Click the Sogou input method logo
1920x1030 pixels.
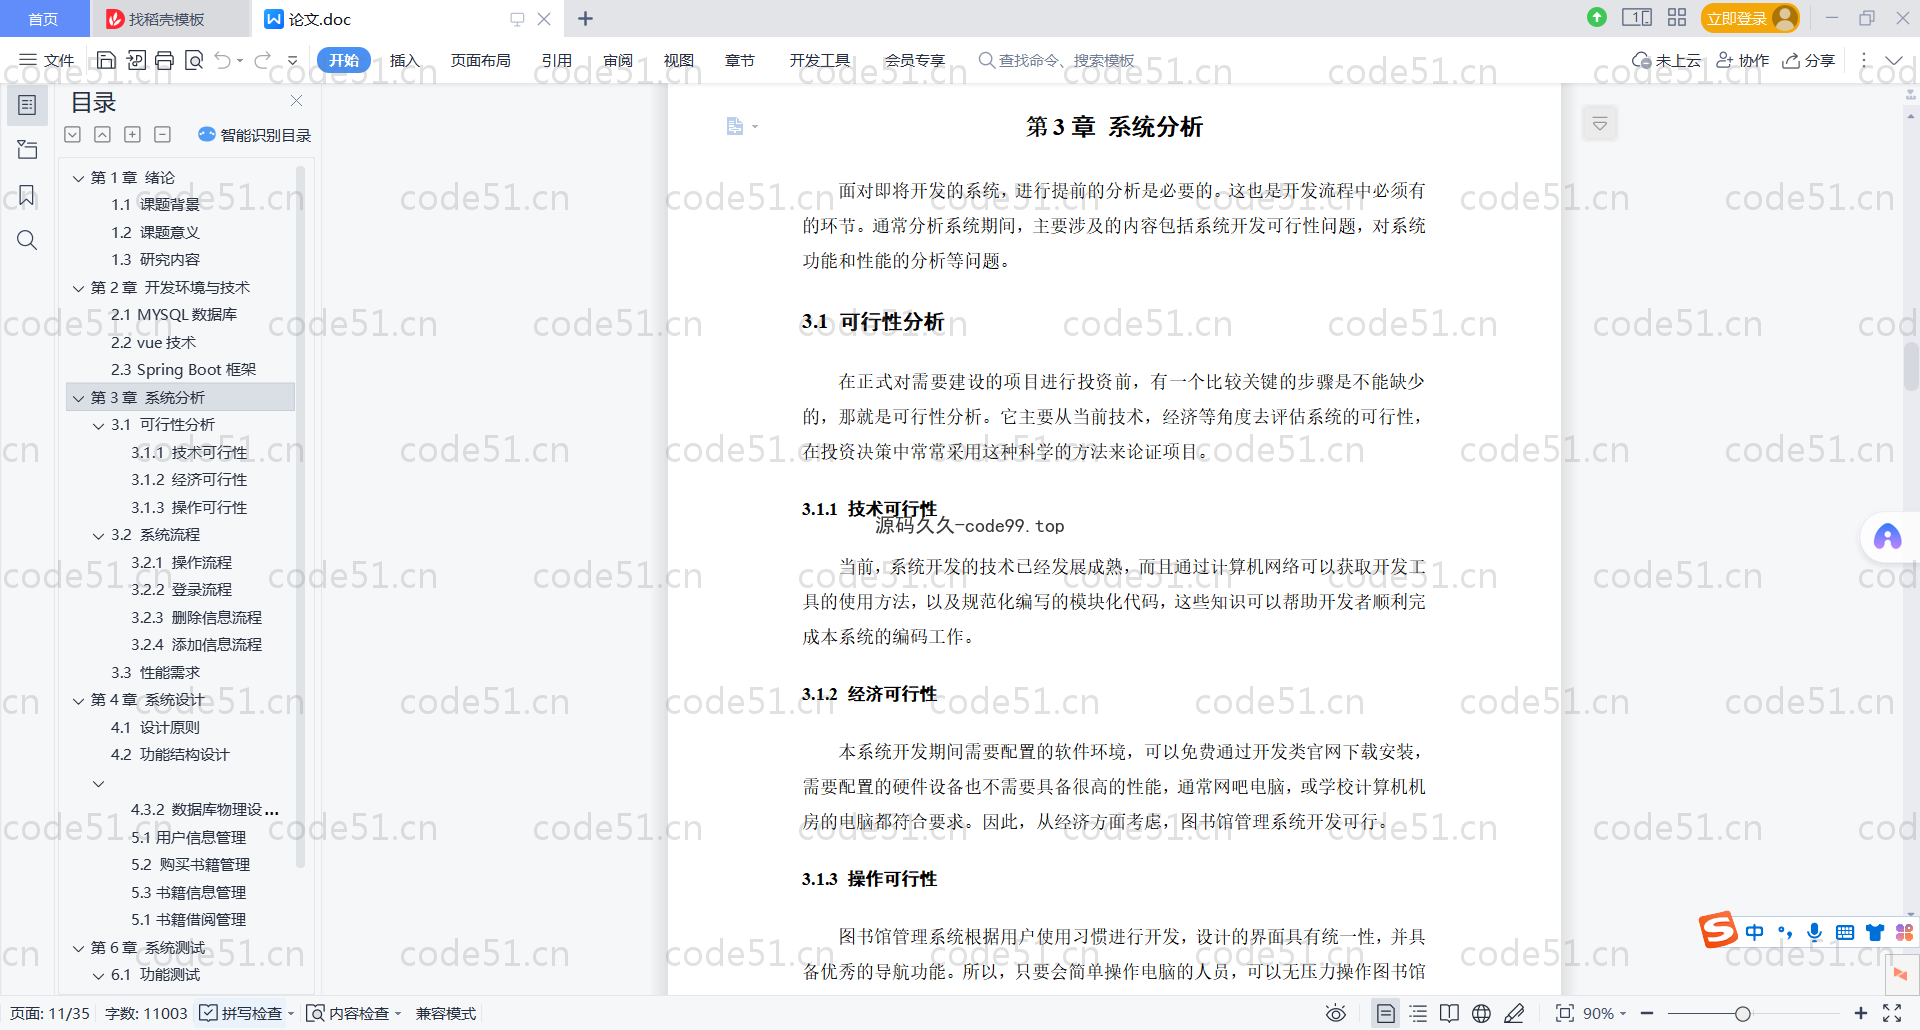(1718, 930)
